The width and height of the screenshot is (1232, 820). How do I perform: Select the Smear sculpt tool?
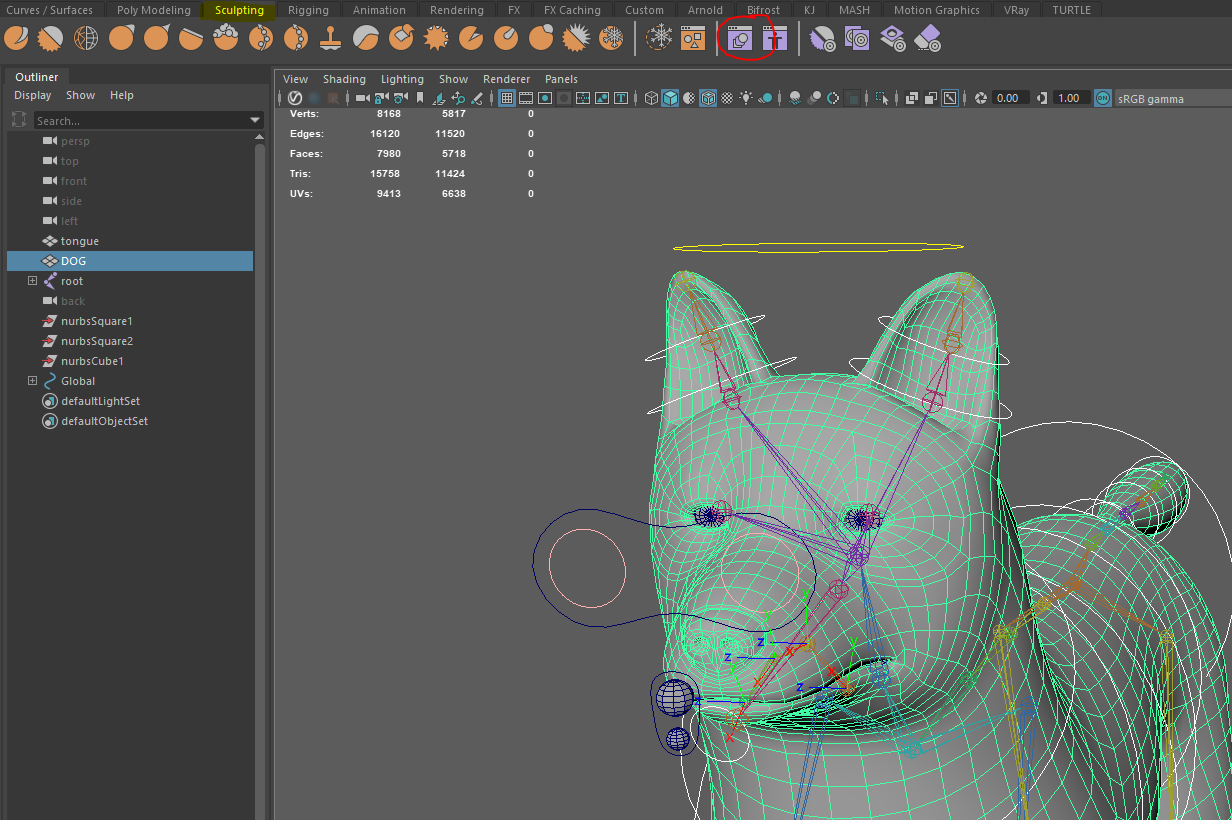pos(506,39)
